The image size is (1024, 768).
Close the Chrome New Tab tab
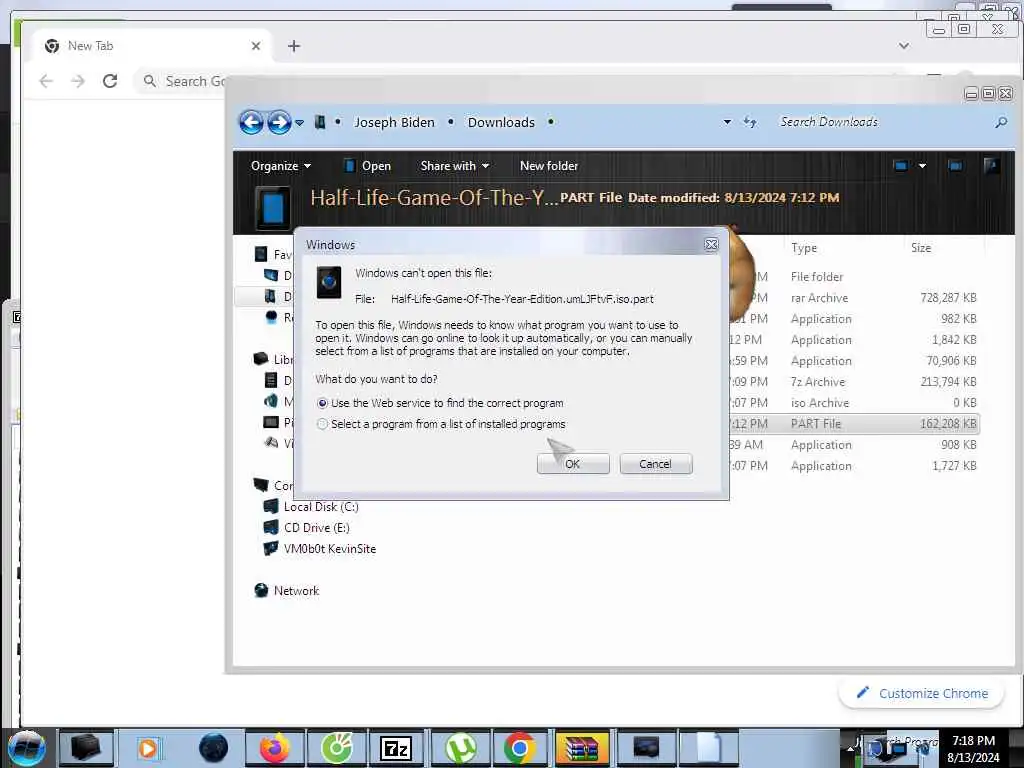(256, 46)
